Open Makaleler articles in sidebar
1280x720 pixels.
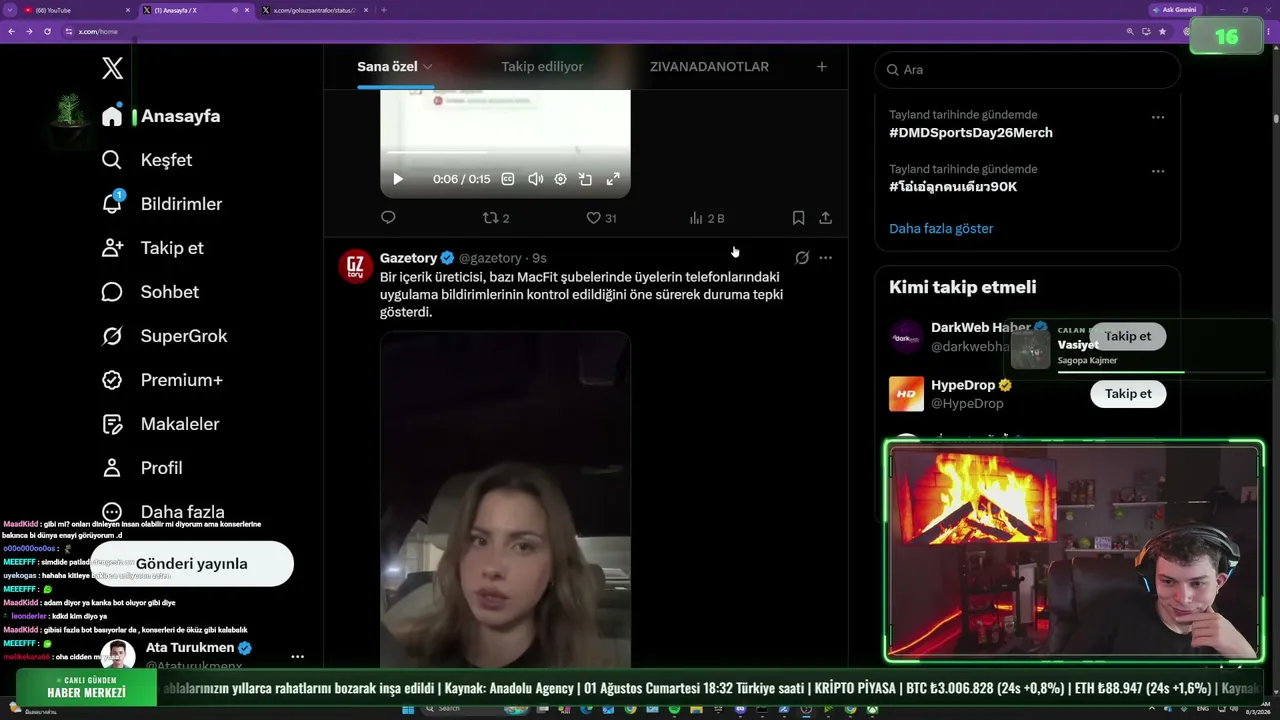tap(160, 424)
